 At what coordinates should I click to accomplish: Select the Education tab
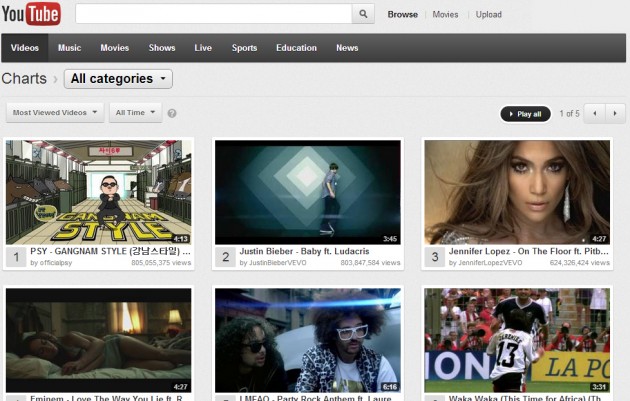[297, 48]
